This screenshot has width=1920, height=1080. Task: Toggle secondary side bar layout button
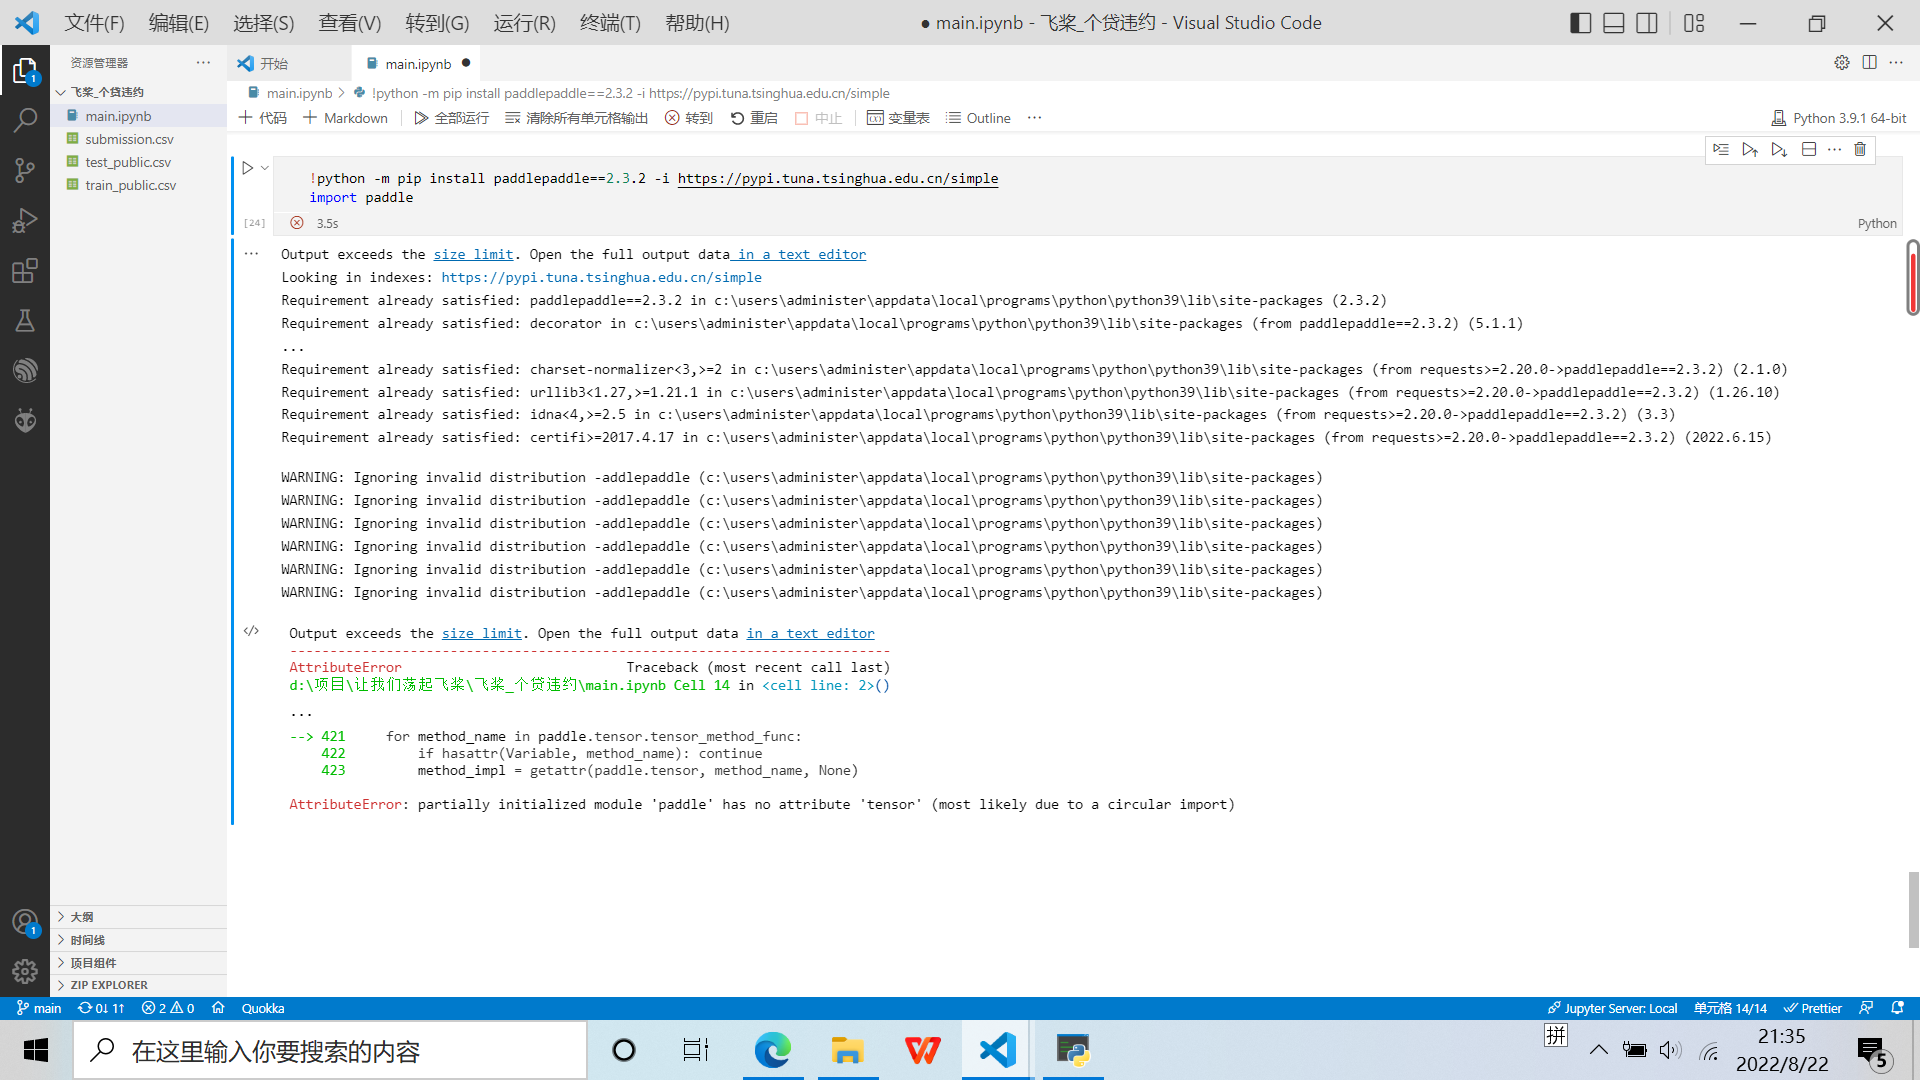point(1646,23)
